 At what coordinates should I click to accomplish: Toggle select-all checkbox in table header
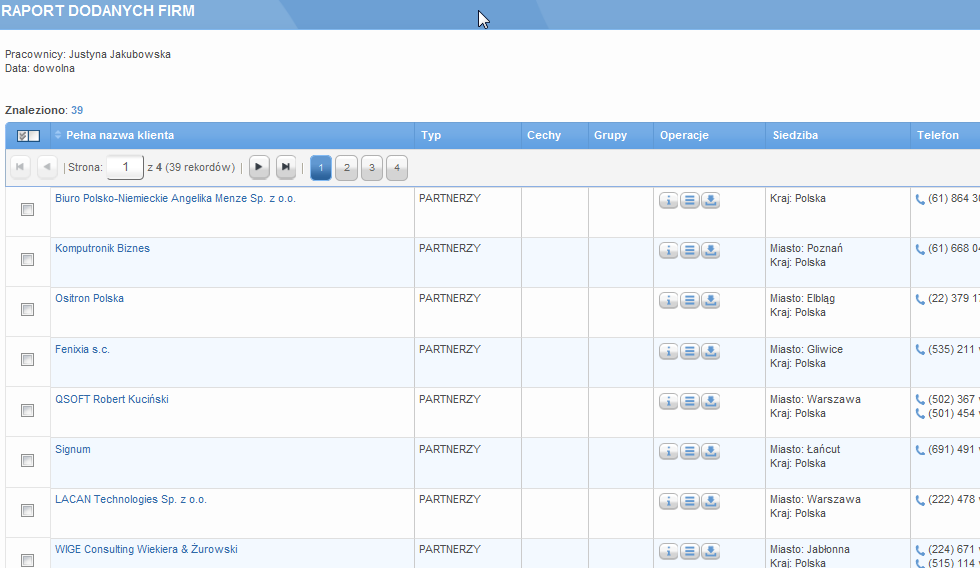coord(28,136)
